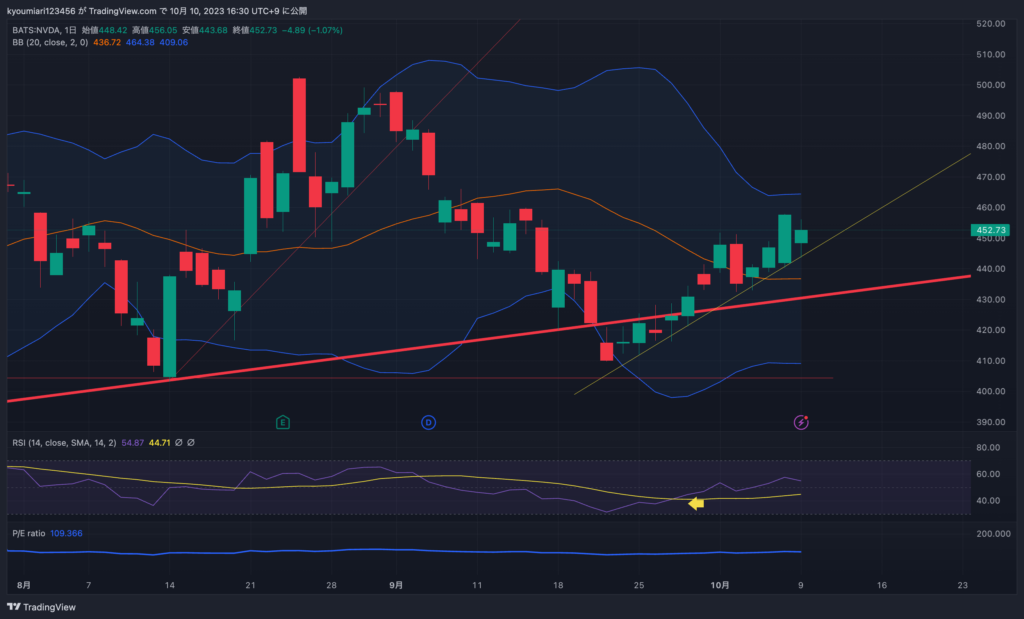Click date 18 on the time axis

pos(558,585)
